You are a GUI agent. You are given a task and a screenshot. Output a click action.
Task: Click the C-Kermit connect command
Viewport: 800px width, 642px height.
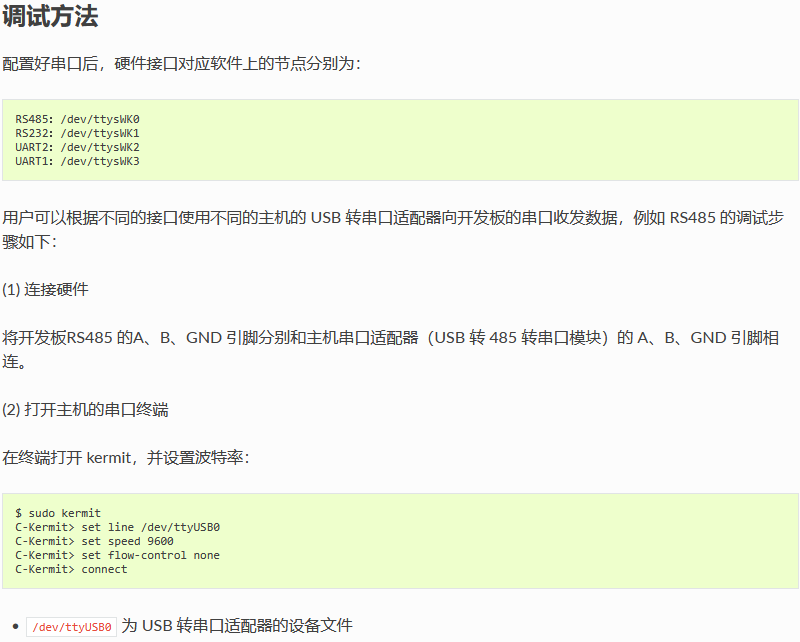click(x=71, y=569)
